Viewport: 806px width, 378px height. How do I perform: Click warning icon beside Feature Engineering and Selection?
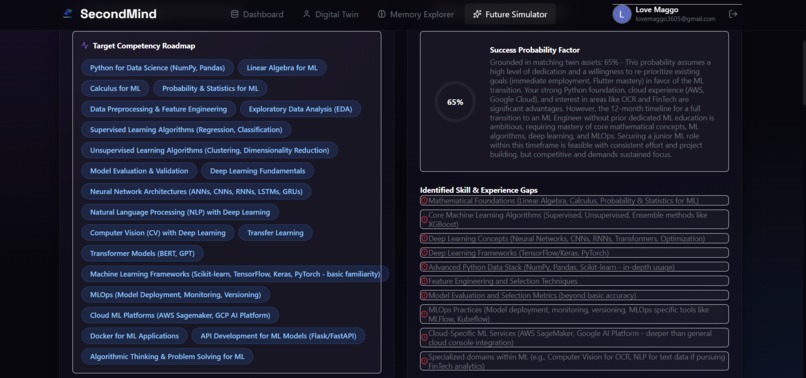425,281
